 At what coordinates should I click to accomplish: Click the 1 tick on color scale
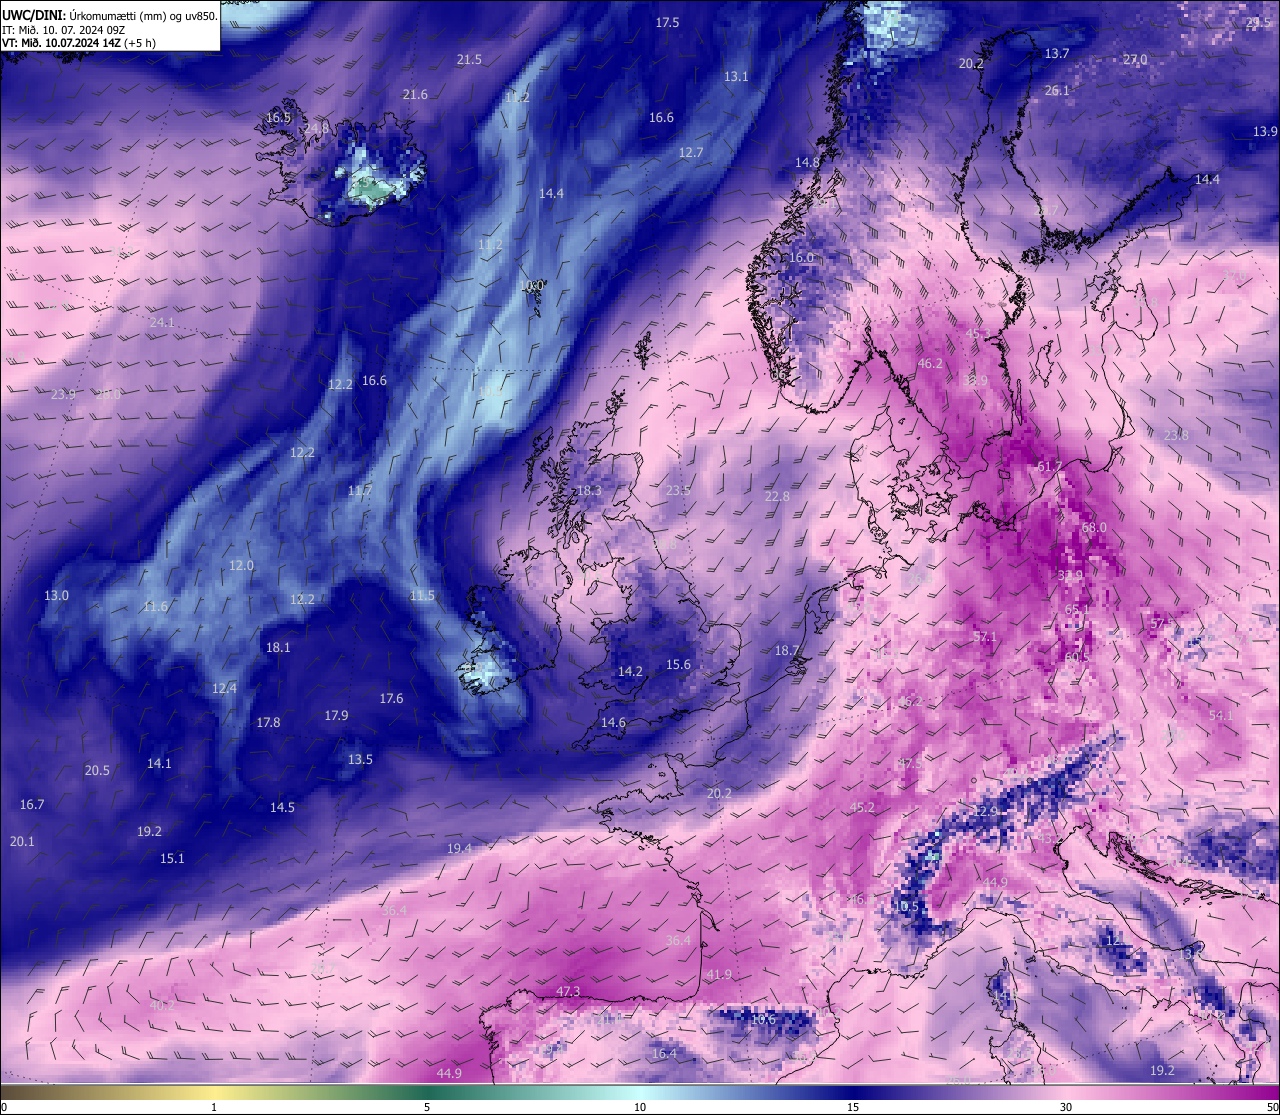(214, 1107)
